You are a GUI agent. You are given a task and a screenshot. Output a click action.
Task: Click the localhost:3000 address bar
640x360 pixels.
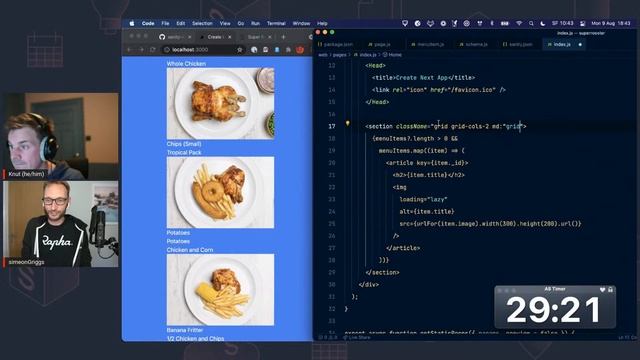[203, 50]
